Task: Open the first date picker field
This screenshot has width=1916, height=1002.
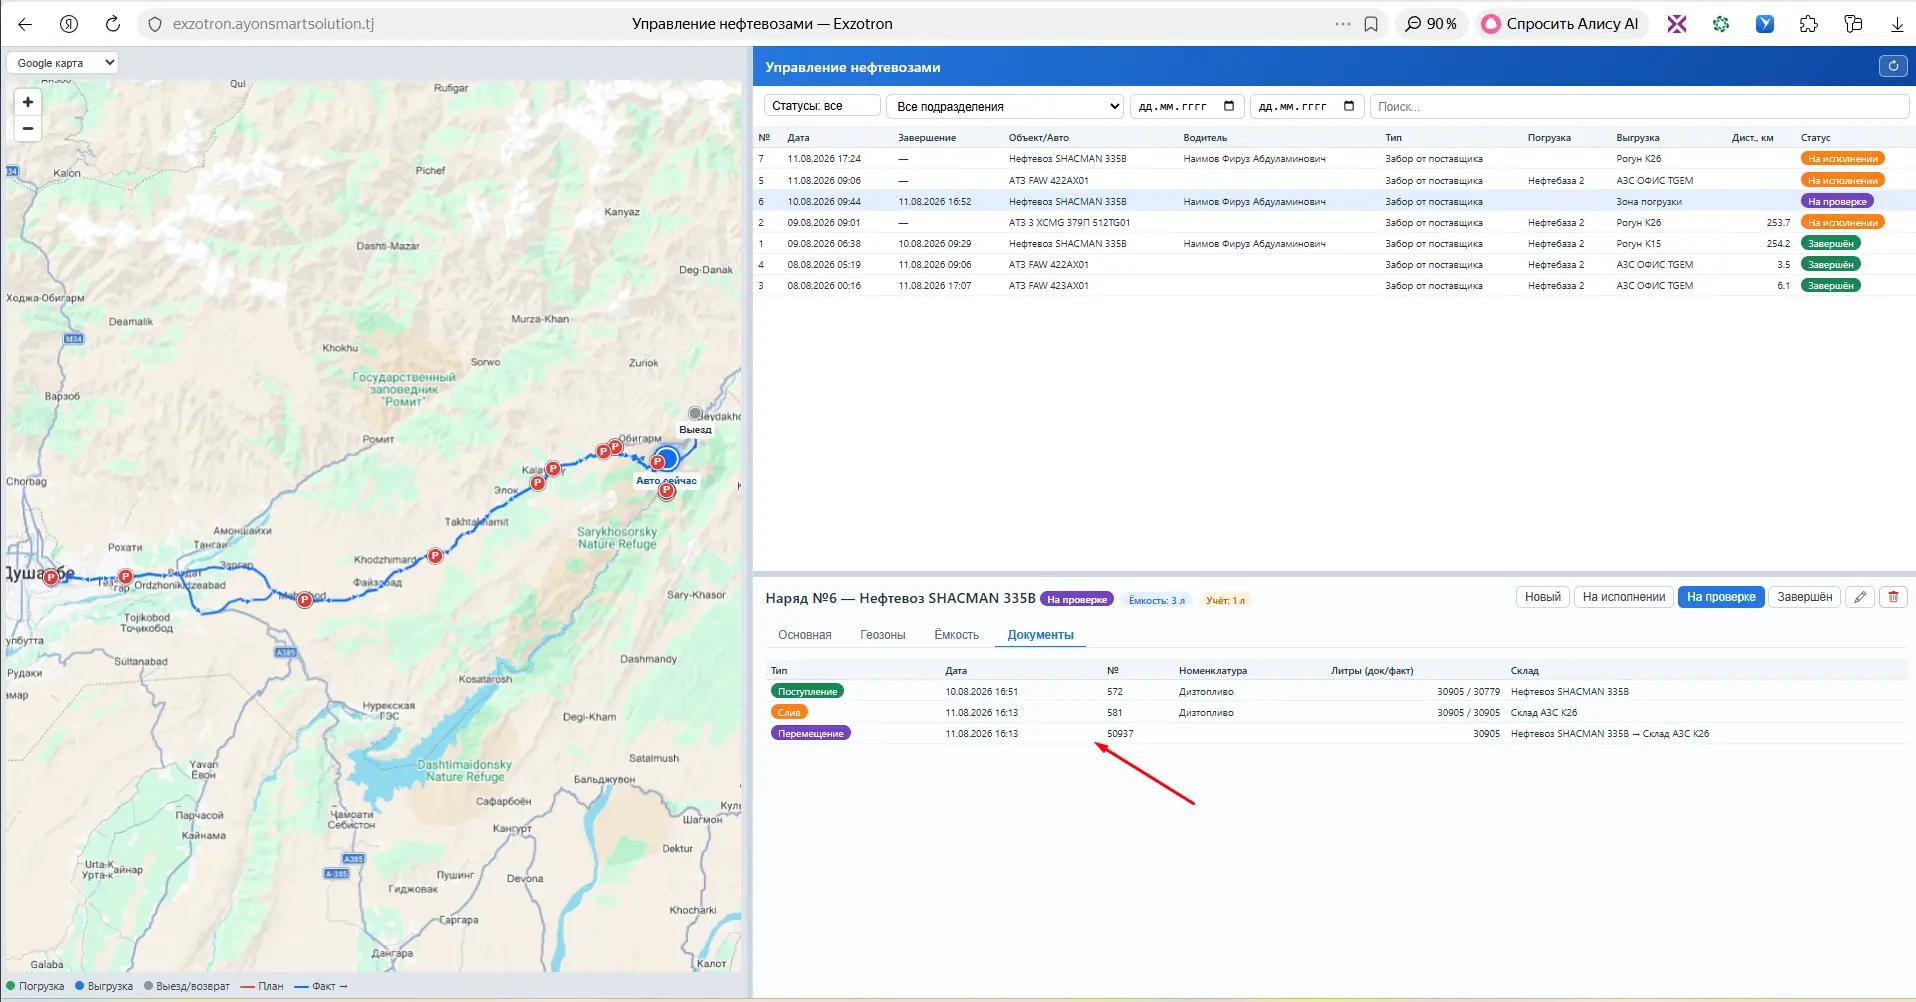Action: (x=1187, y=106)
